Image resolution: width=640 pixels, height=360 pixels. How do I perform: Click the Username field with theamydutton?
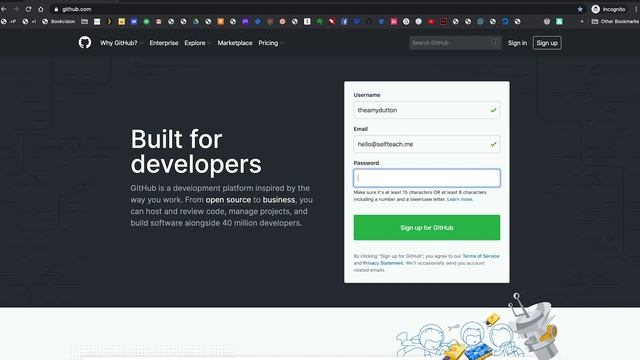tap(427, 110)
